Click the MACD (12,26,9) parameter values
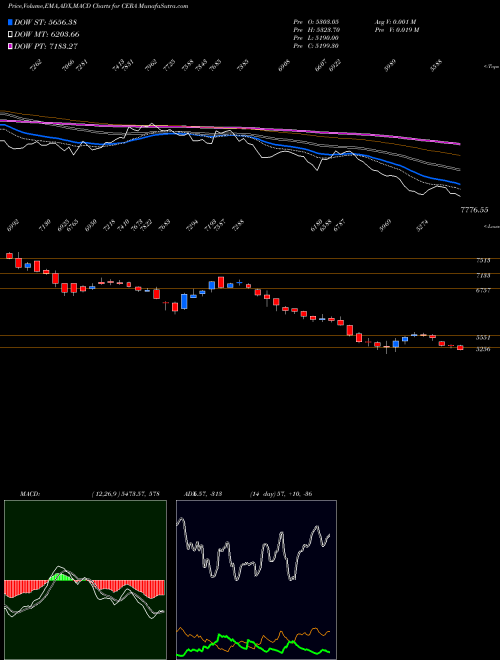Screen dimensions: 500x660 click(x=125, y=494)
